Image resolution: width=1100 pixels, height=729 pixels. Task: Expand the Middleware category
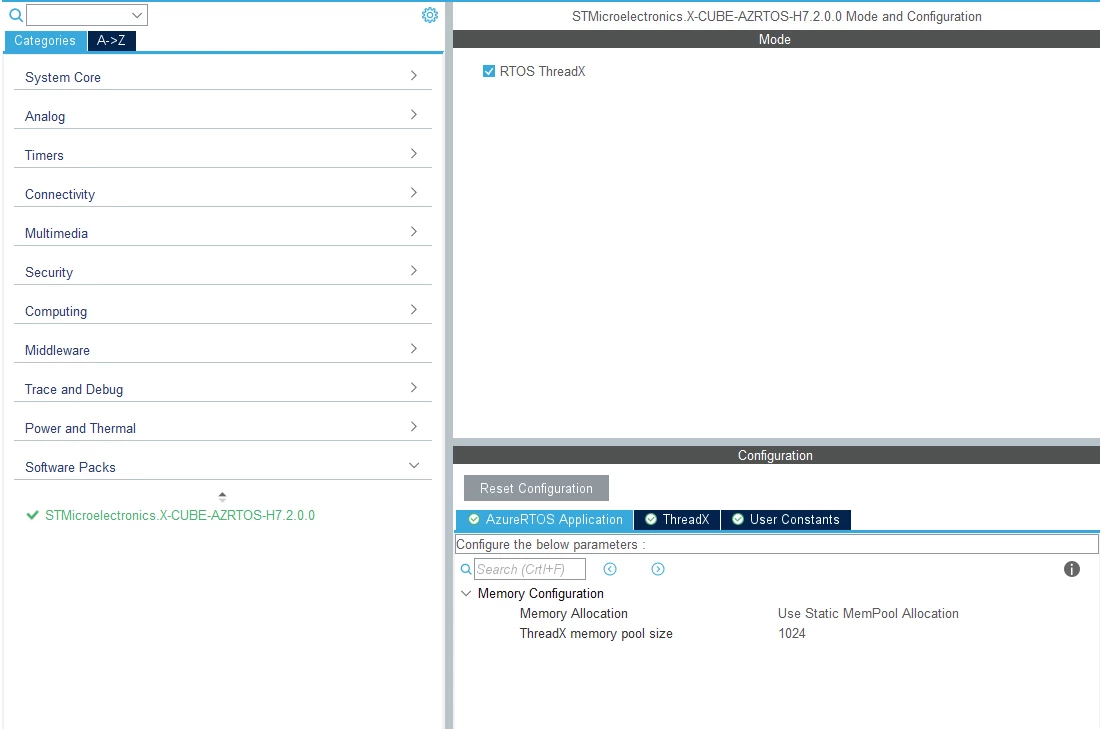point(222,350)
